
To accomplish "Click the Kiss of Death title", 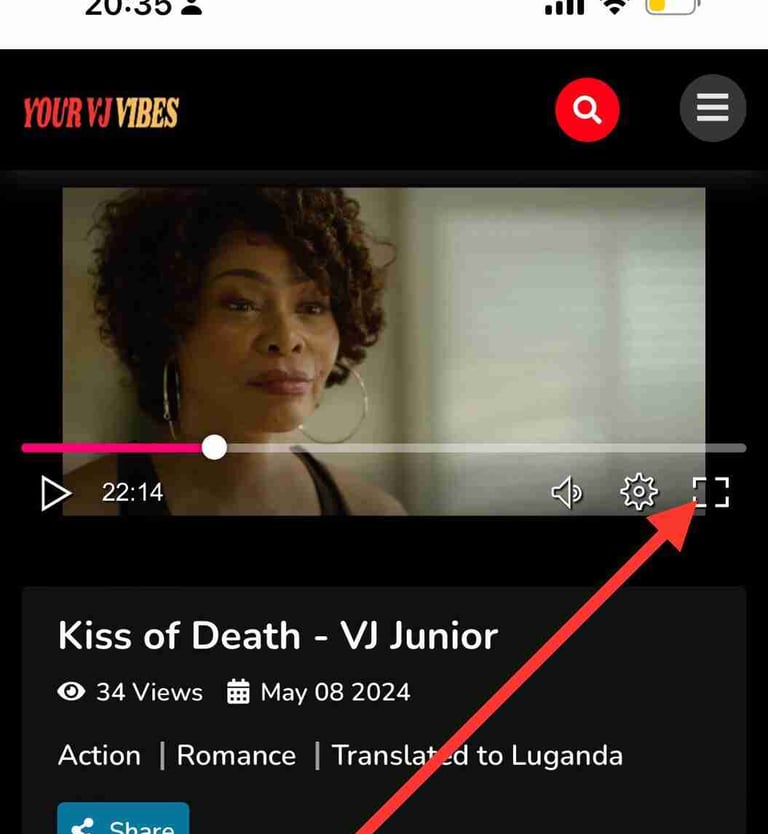I will pyautogui.click(x=278, y=636).
